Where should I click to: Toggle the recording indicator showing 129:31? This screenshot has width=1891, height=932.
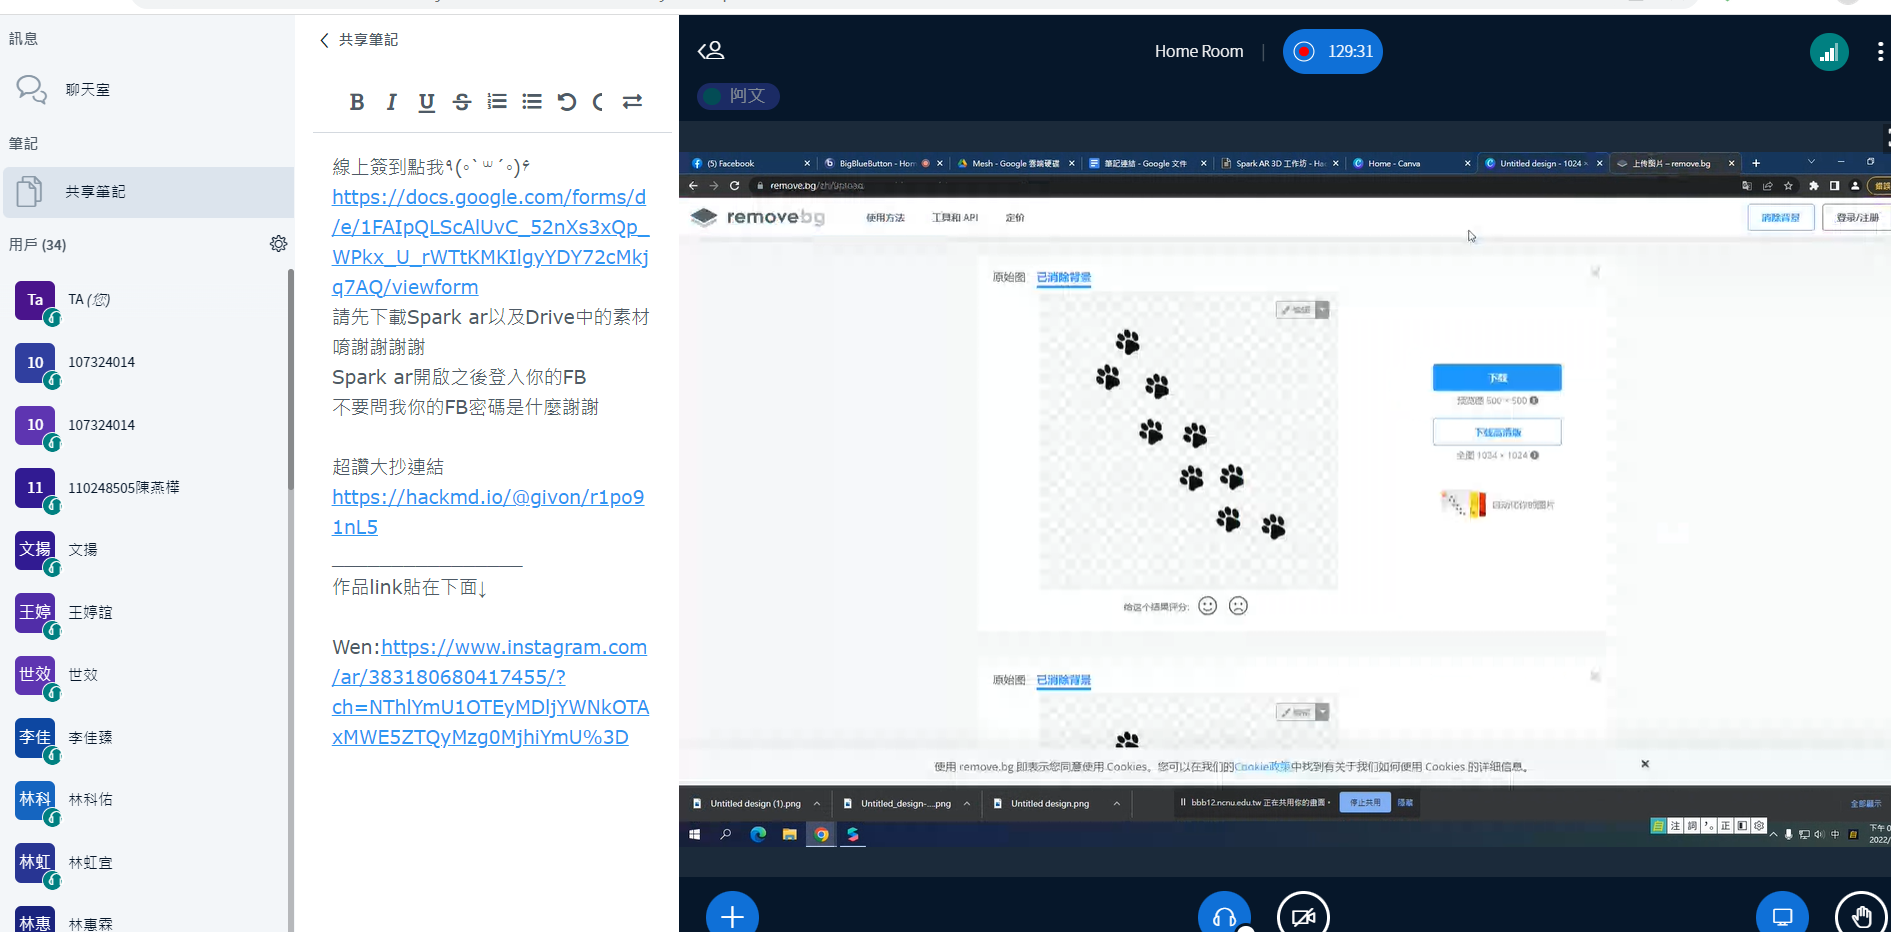1332,52
